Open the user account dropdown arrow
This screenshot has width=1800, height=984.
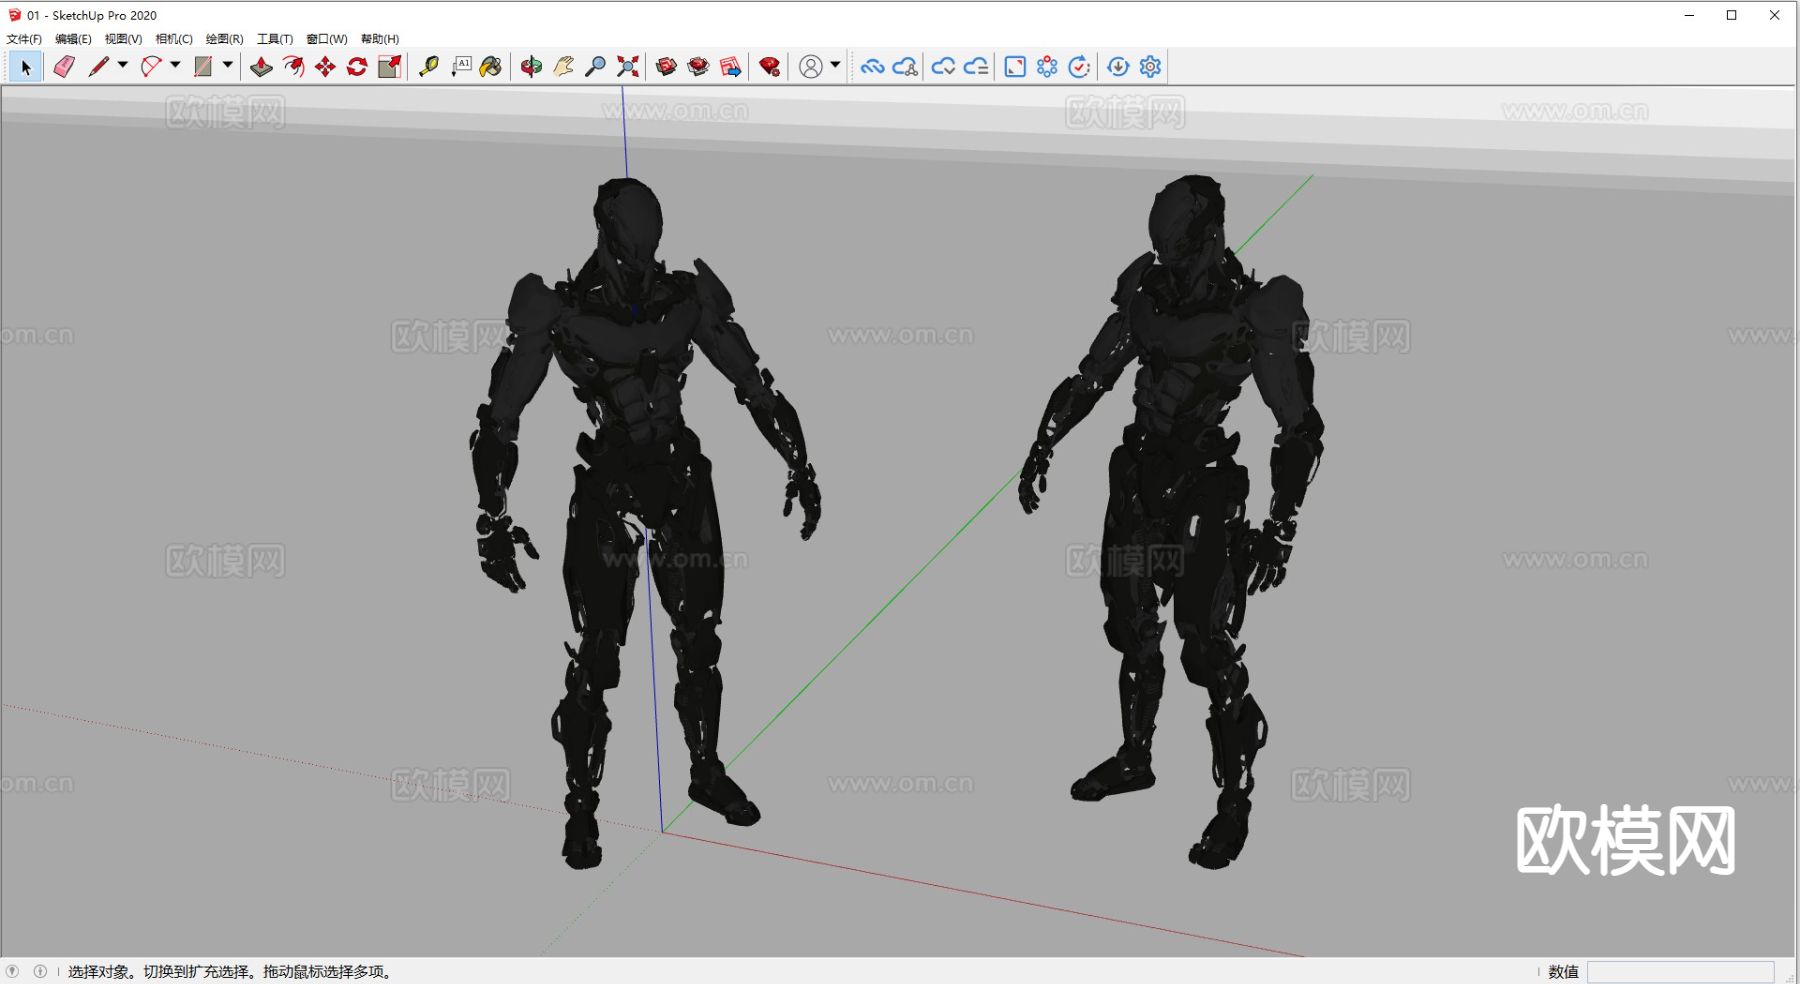pyautogui.click(x=835, y=65)
